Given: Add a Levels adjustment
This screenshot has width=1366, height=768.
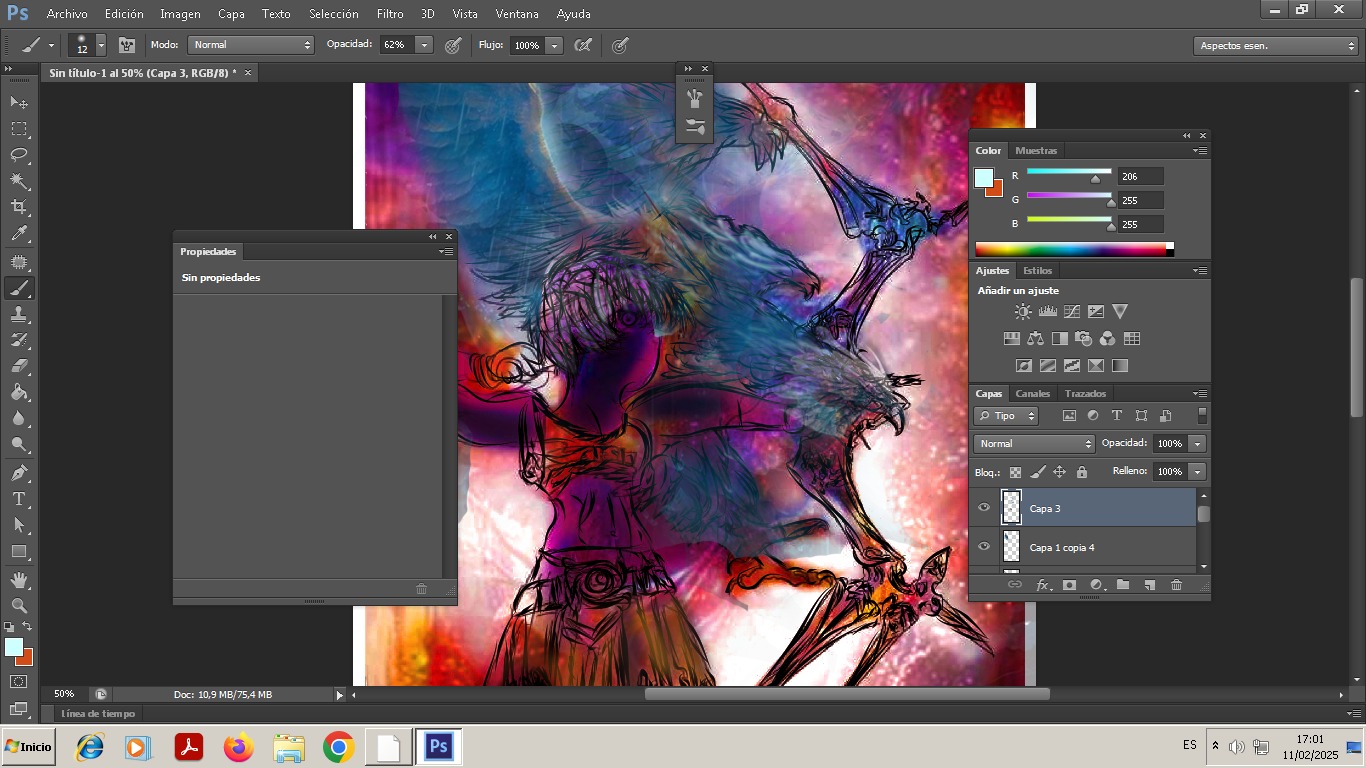Looking at the screenshot, I should click(1048, 312).
